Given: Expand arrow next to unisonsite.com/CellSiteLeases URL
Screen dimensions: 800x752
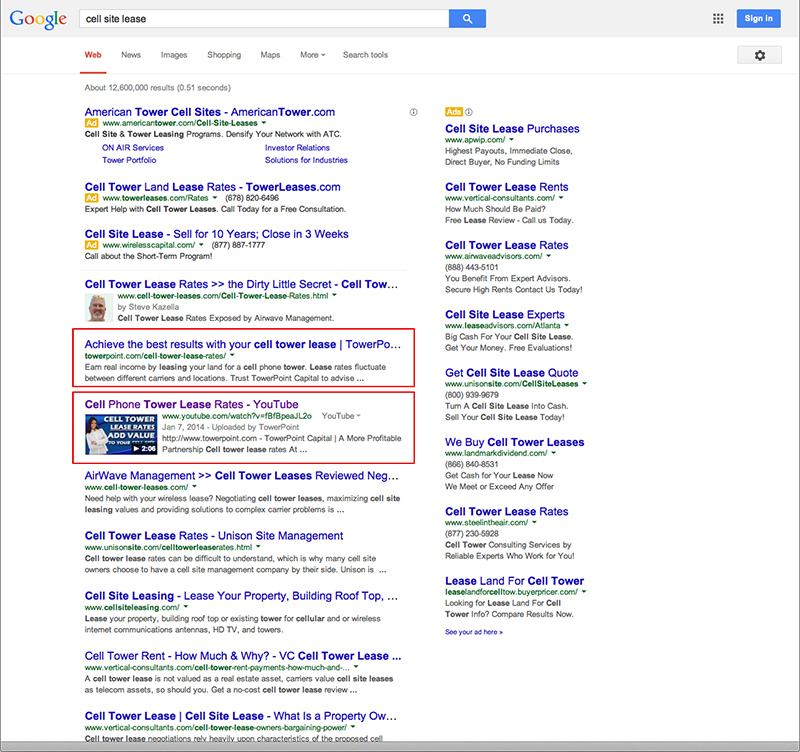Looking at the screenshot, I should pyautogui.click(x=585, y=384).
